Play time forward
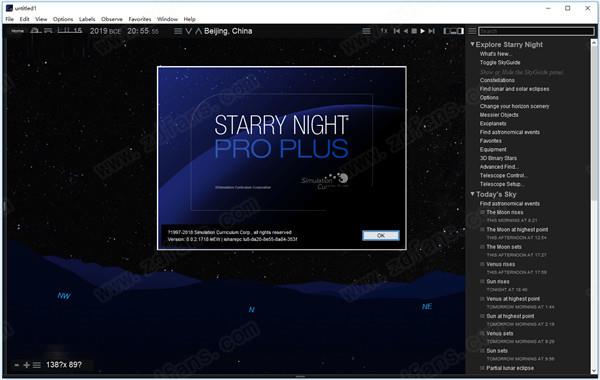Screen dimensions: 600x380 422,31
